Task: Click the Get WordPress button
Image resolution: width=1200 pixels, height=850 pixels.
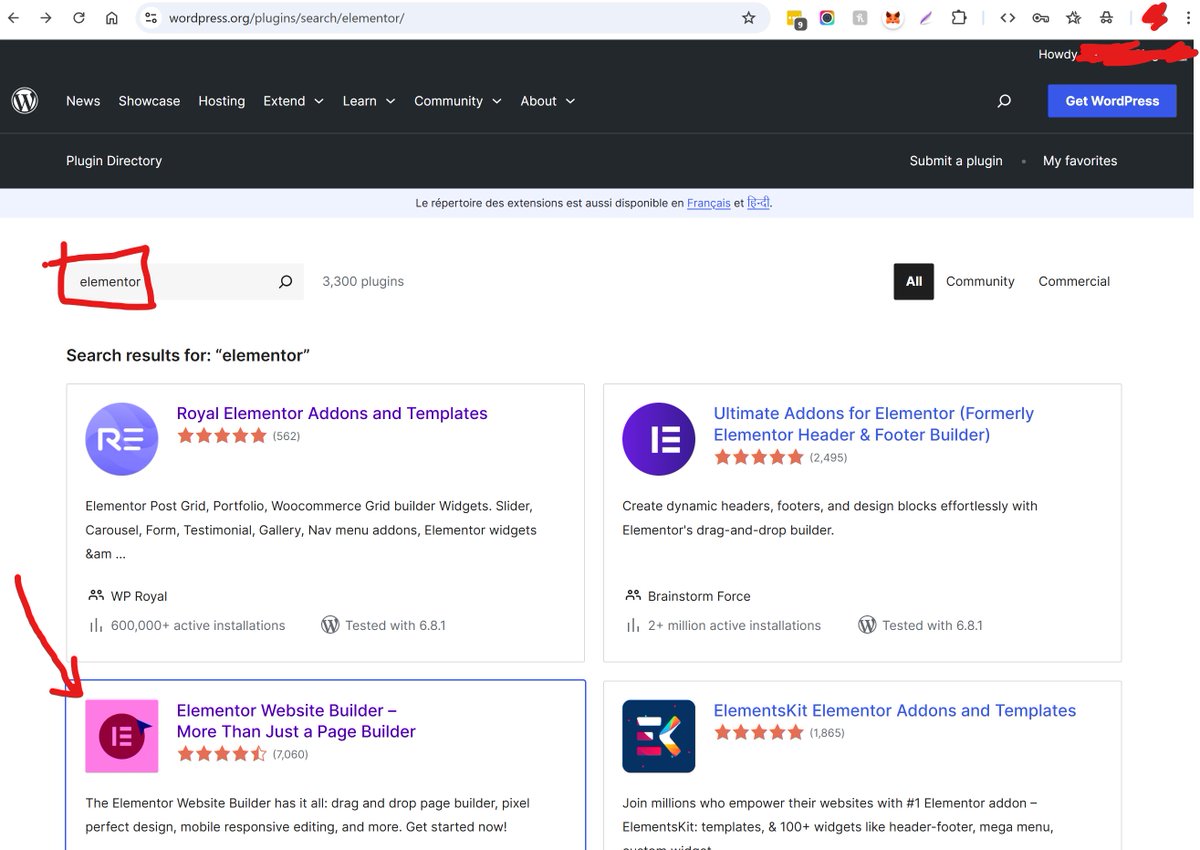Action: (x=1112, y=101)
